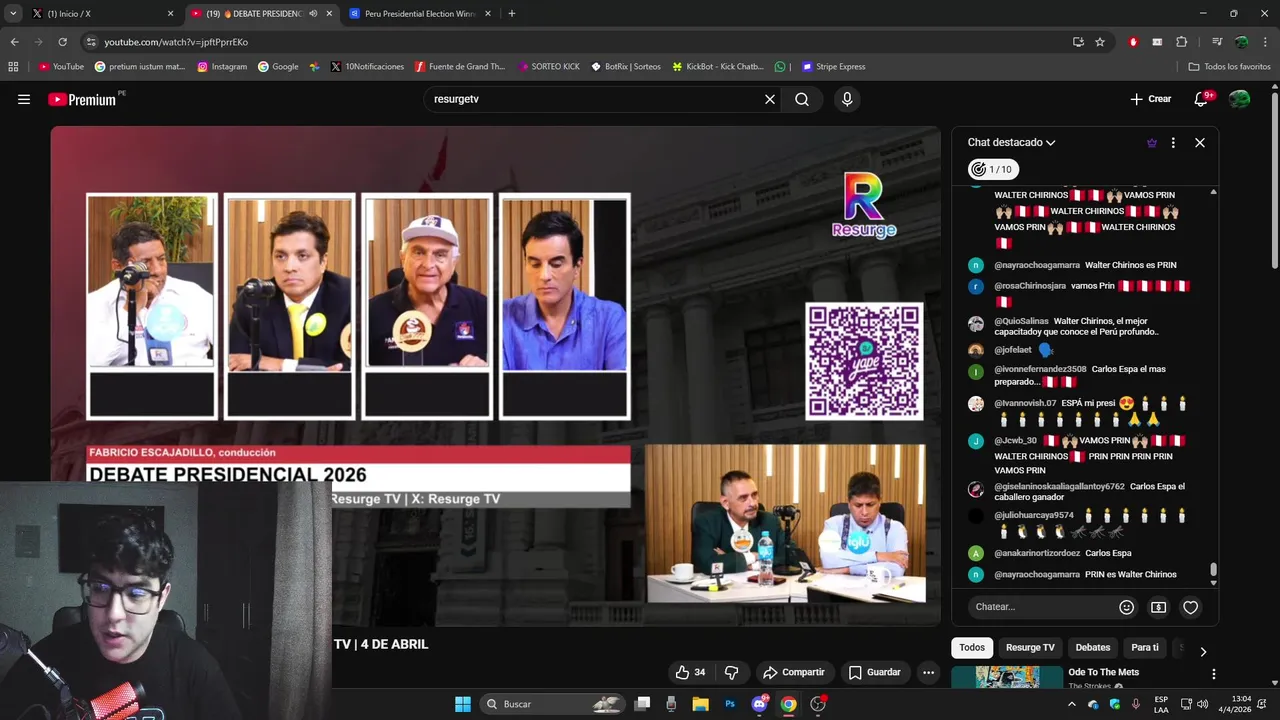The image size is (1280, 720).
Task: Open File Explorer from the taskbar
Action: point(701,704)
